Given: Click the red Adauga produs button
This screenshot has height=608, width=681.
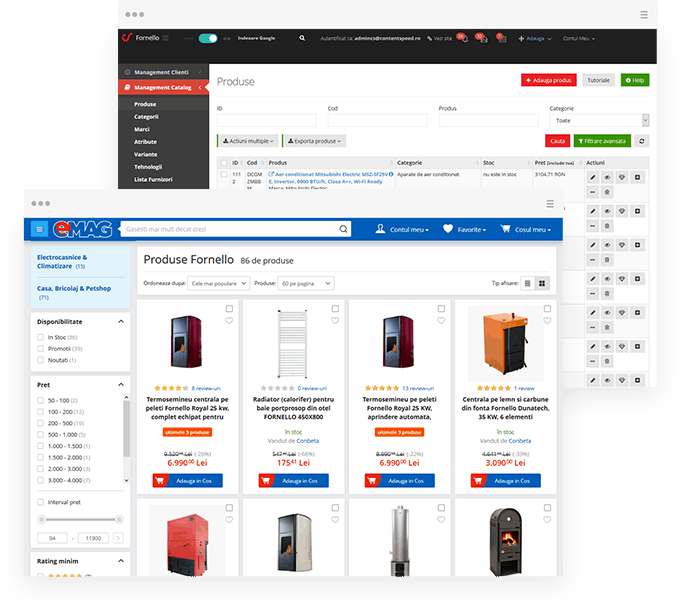Looking at the screenshot, I should pos(548,80).
